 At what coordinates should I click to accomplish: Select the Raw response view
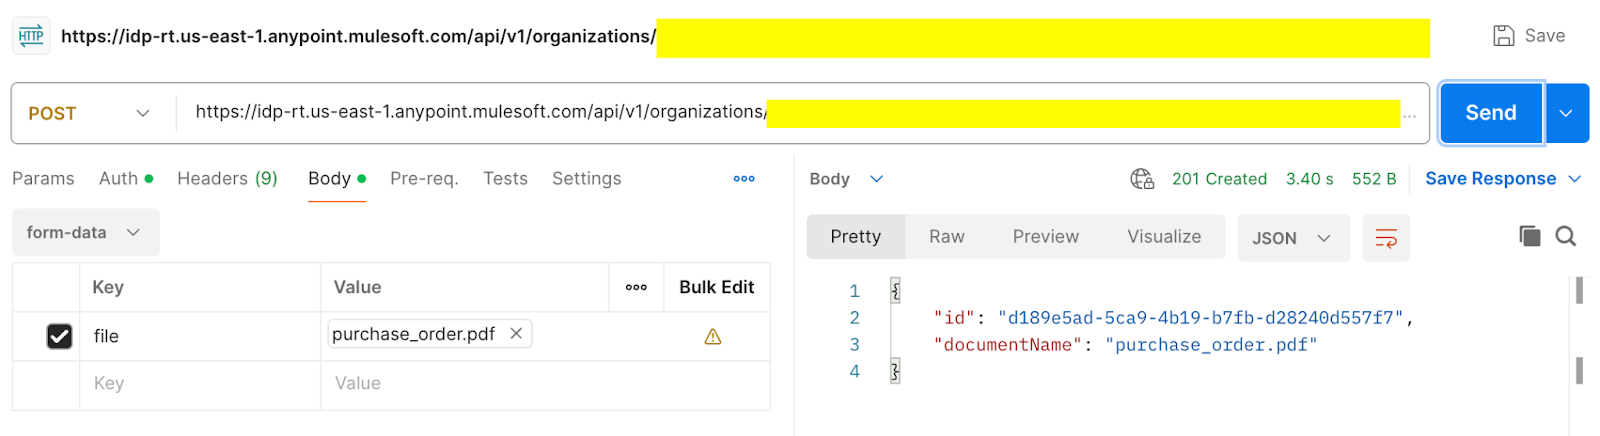[x=947, y=237]
